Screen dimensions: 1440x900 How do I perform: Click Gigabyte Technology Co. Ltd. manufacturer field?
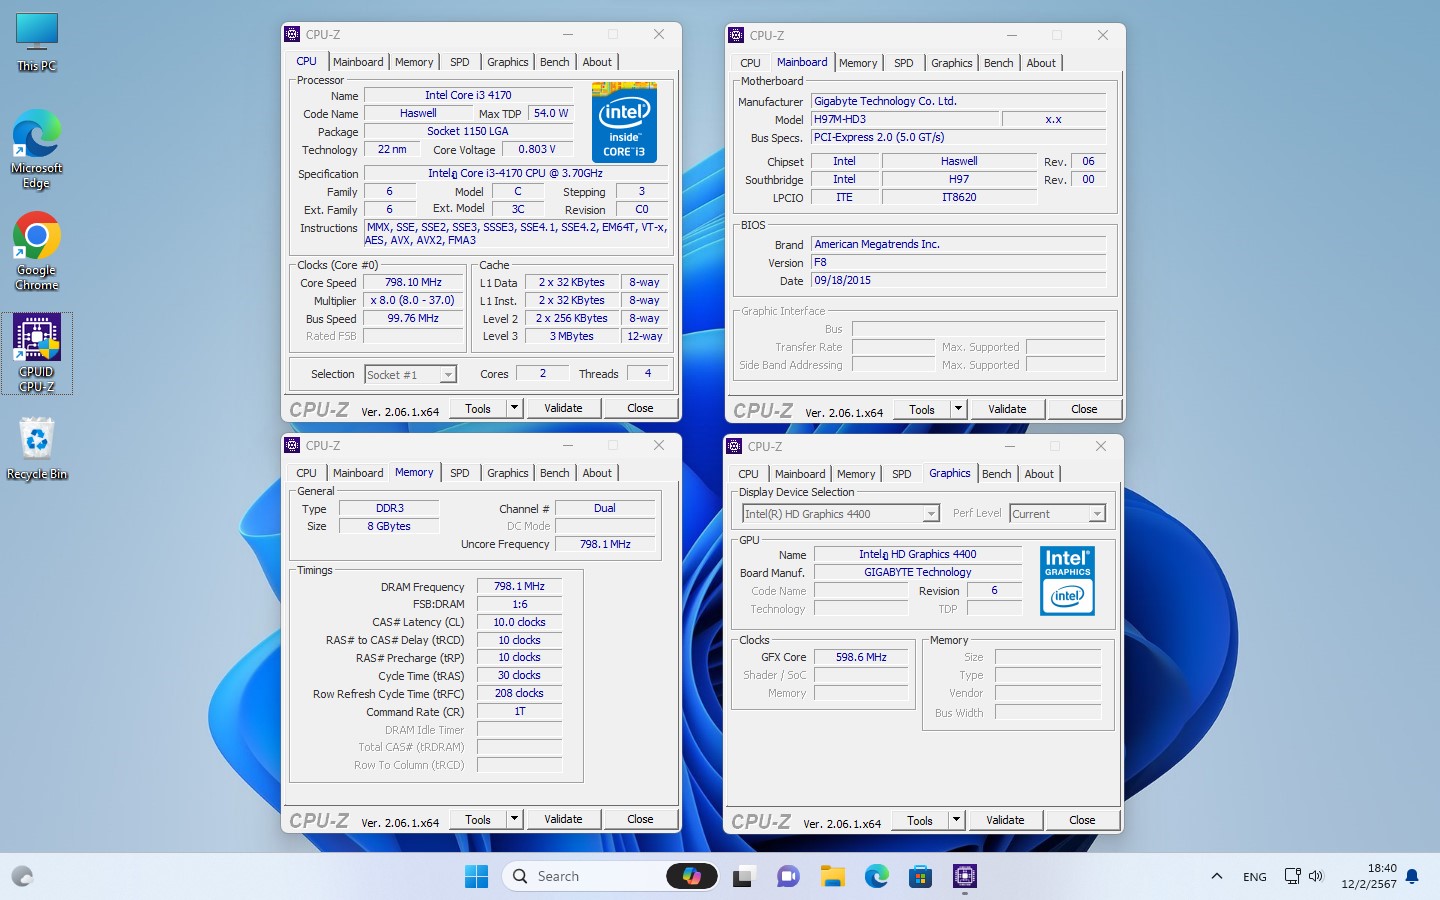pos(959,101)
